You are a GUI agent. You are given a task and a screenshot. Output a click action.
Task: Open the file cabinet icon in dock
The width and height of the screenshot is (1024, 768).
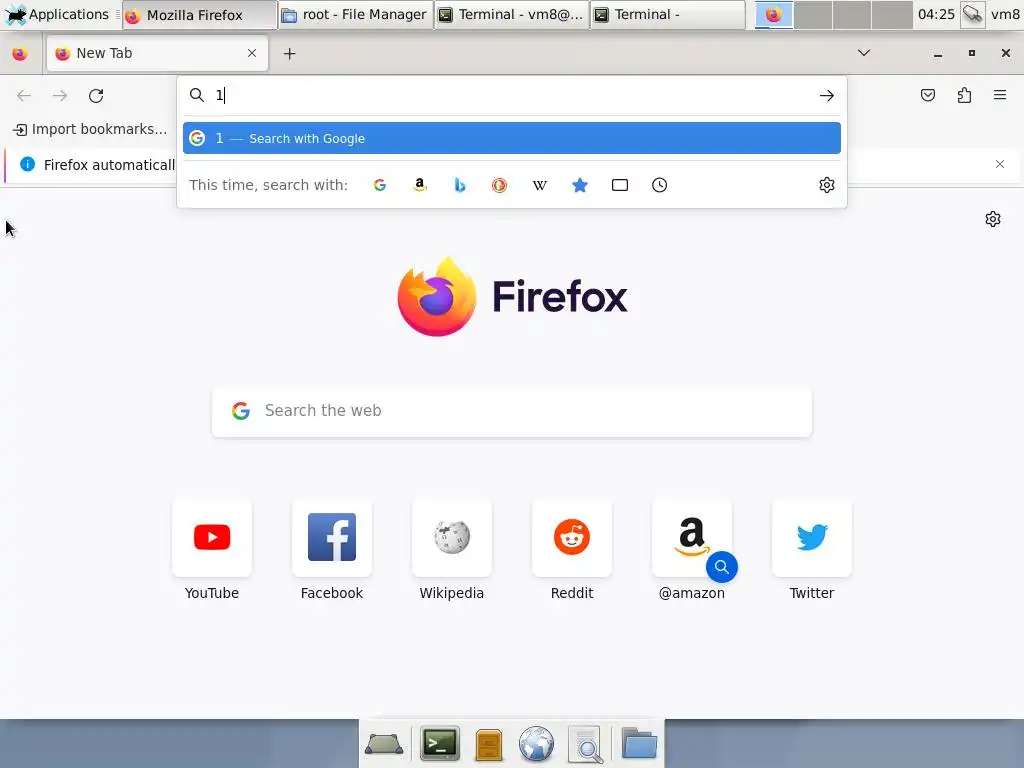[x=488, y=745]
